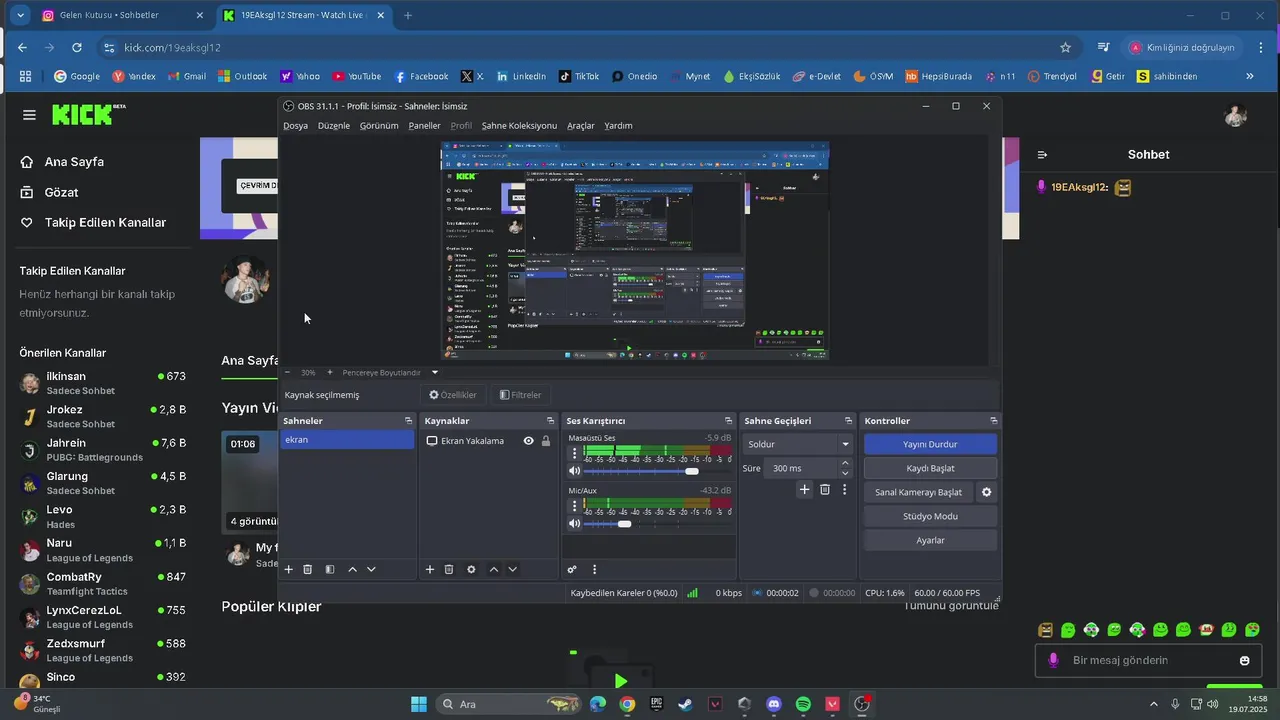Move source up in Kaynaklar panel
Image resolution: width=1280 pixels, height=720 pixels.
coord(493,569)
